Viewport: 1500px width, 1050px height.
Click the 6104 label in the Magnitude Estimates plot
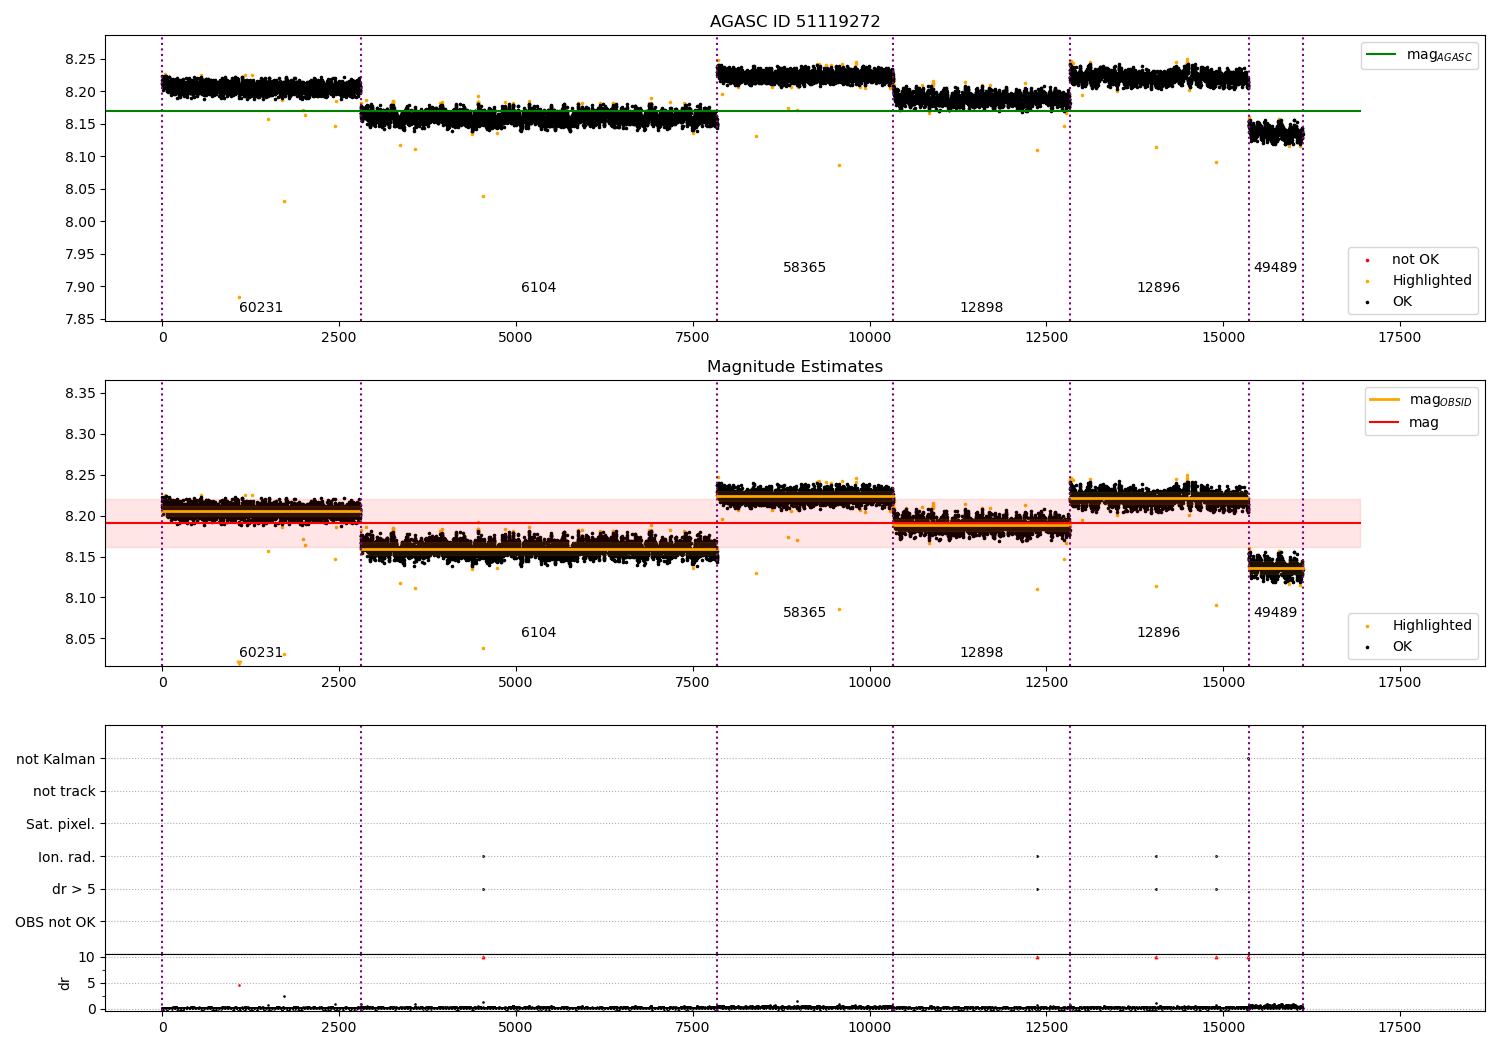[x=538, y=633]
